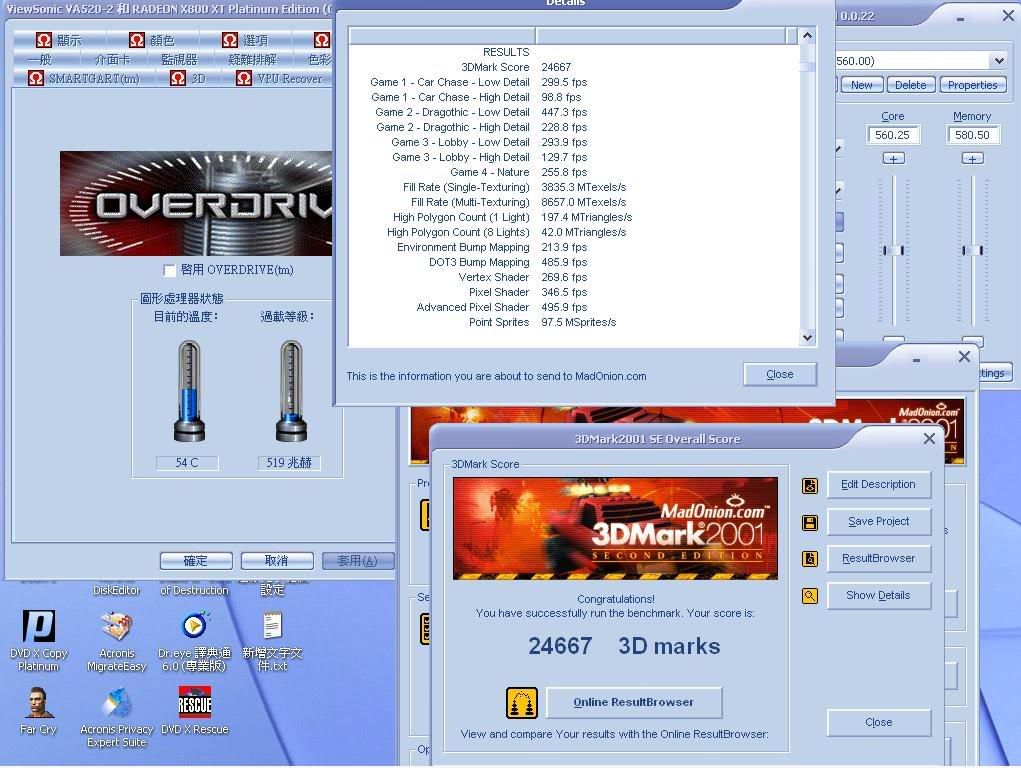Select the Acronis MigrateEasy desktop icon

click(x=117, y=639)
